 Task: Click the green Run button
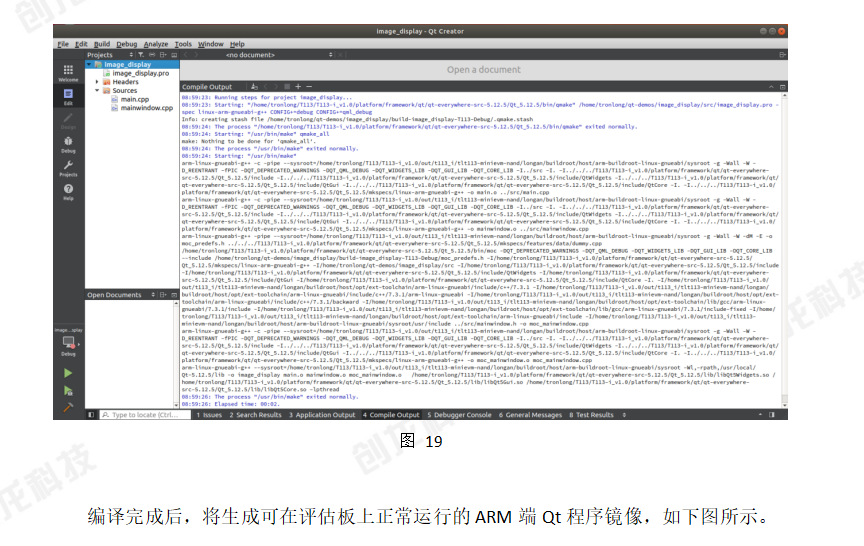click(68, 373)
